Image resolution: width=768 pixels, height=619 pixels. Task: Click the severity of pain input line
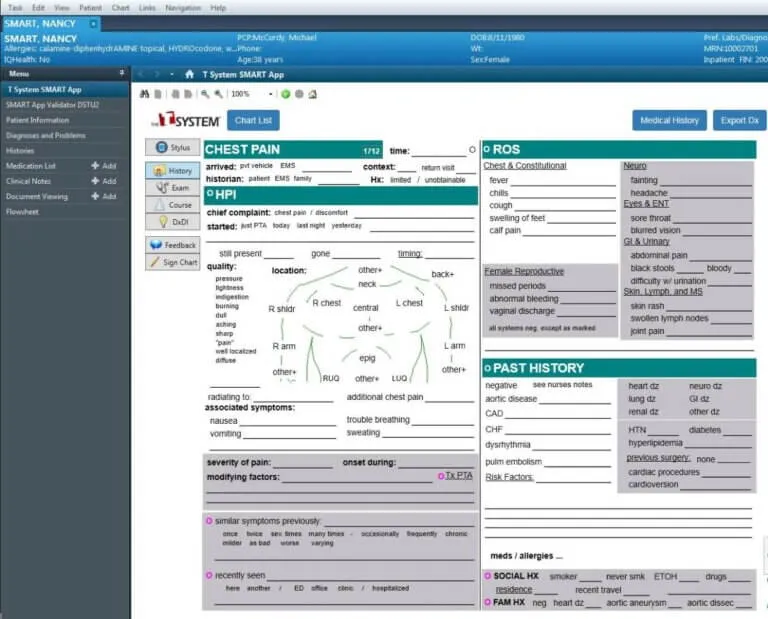(x=302, y=463)
